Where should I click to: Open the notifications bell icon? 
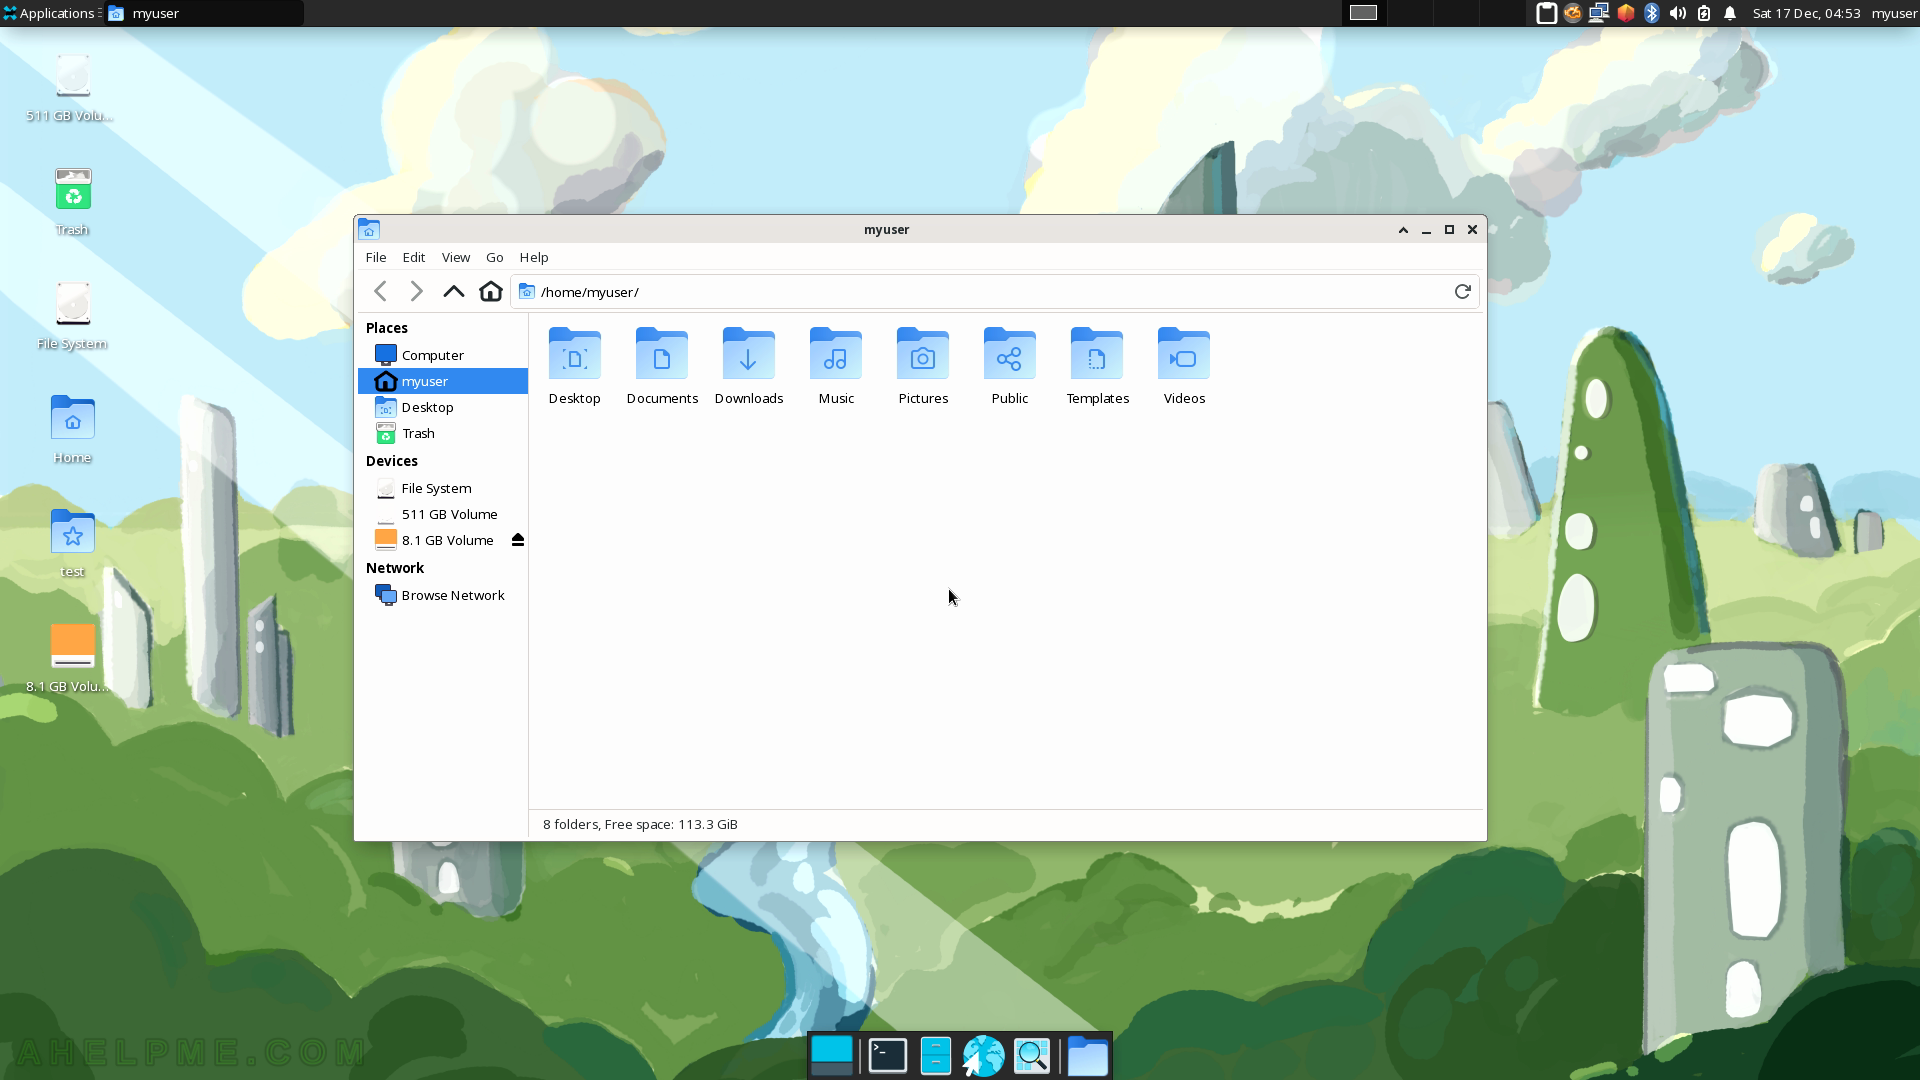point(1730,13)
